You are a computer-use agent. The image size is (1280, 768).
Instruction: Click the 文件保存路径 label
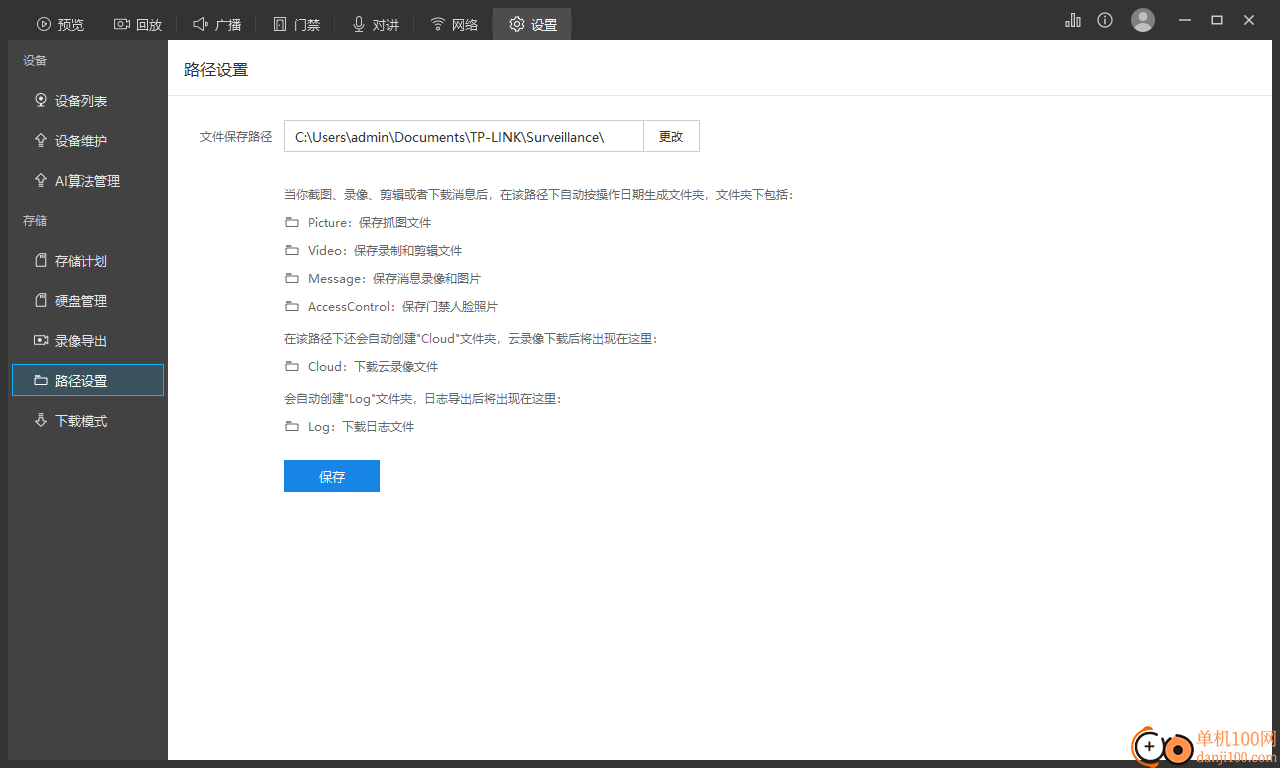(x=236, y=137)
